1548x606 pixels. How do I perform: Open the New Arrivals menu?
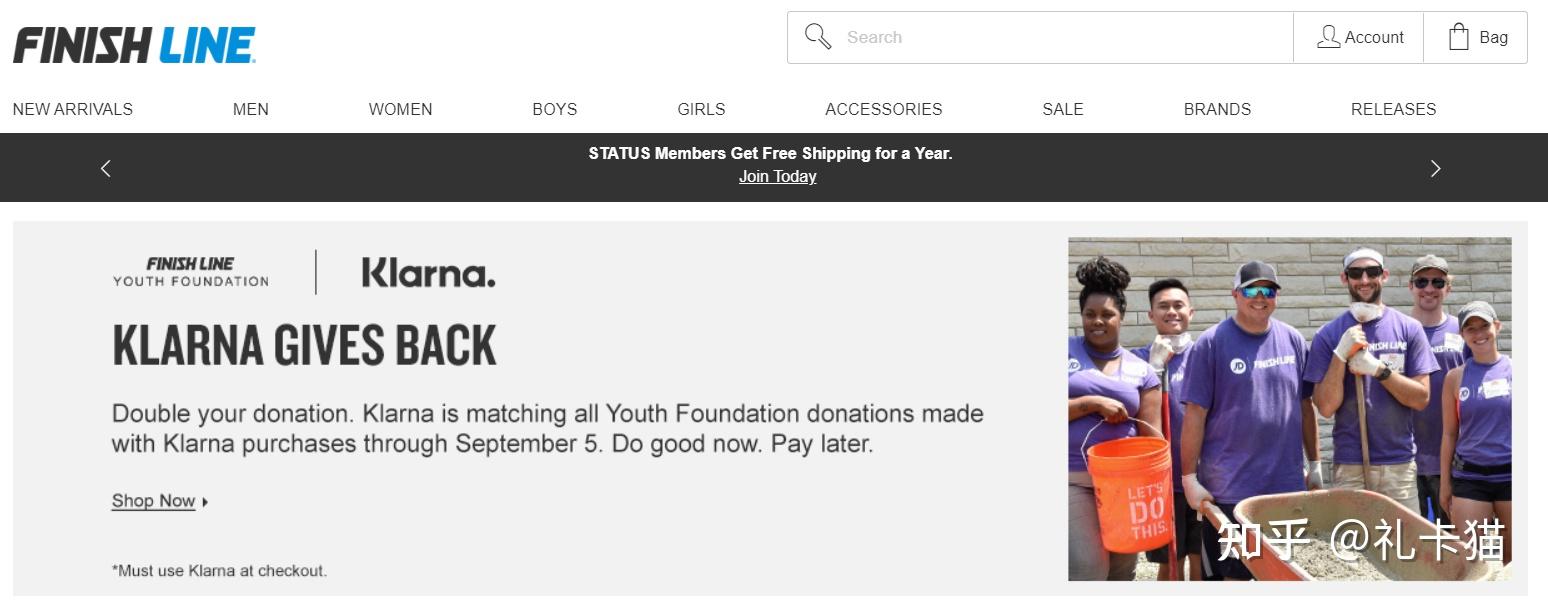(73, 109)
